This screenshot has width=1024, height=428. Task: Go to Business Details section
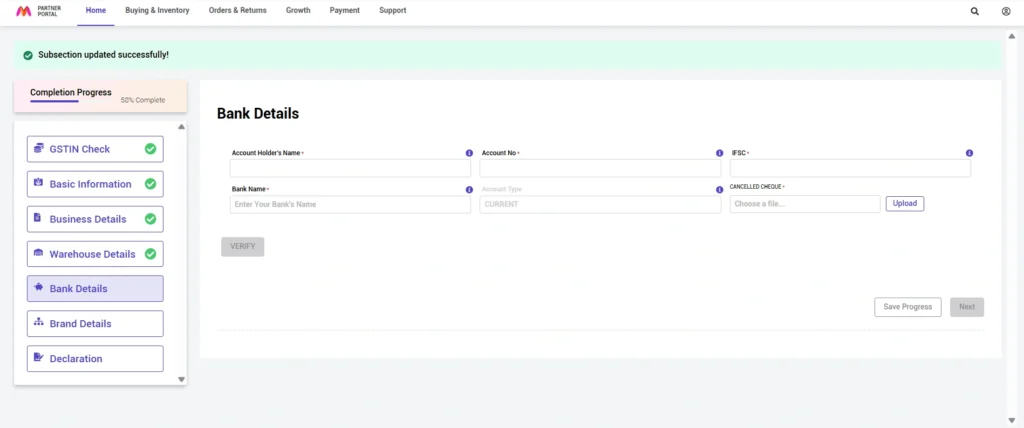click(95, 219)
